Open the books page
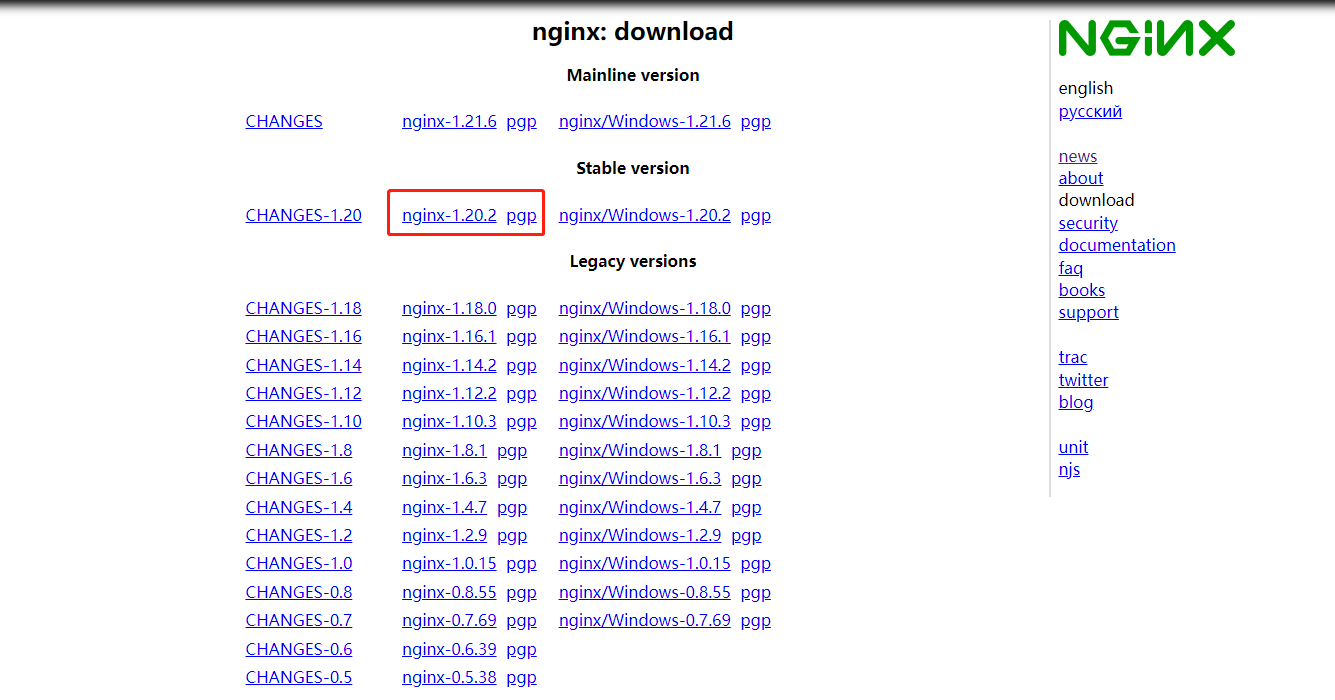Screen dimensions: 1335x700 [x=1082, y=290]
